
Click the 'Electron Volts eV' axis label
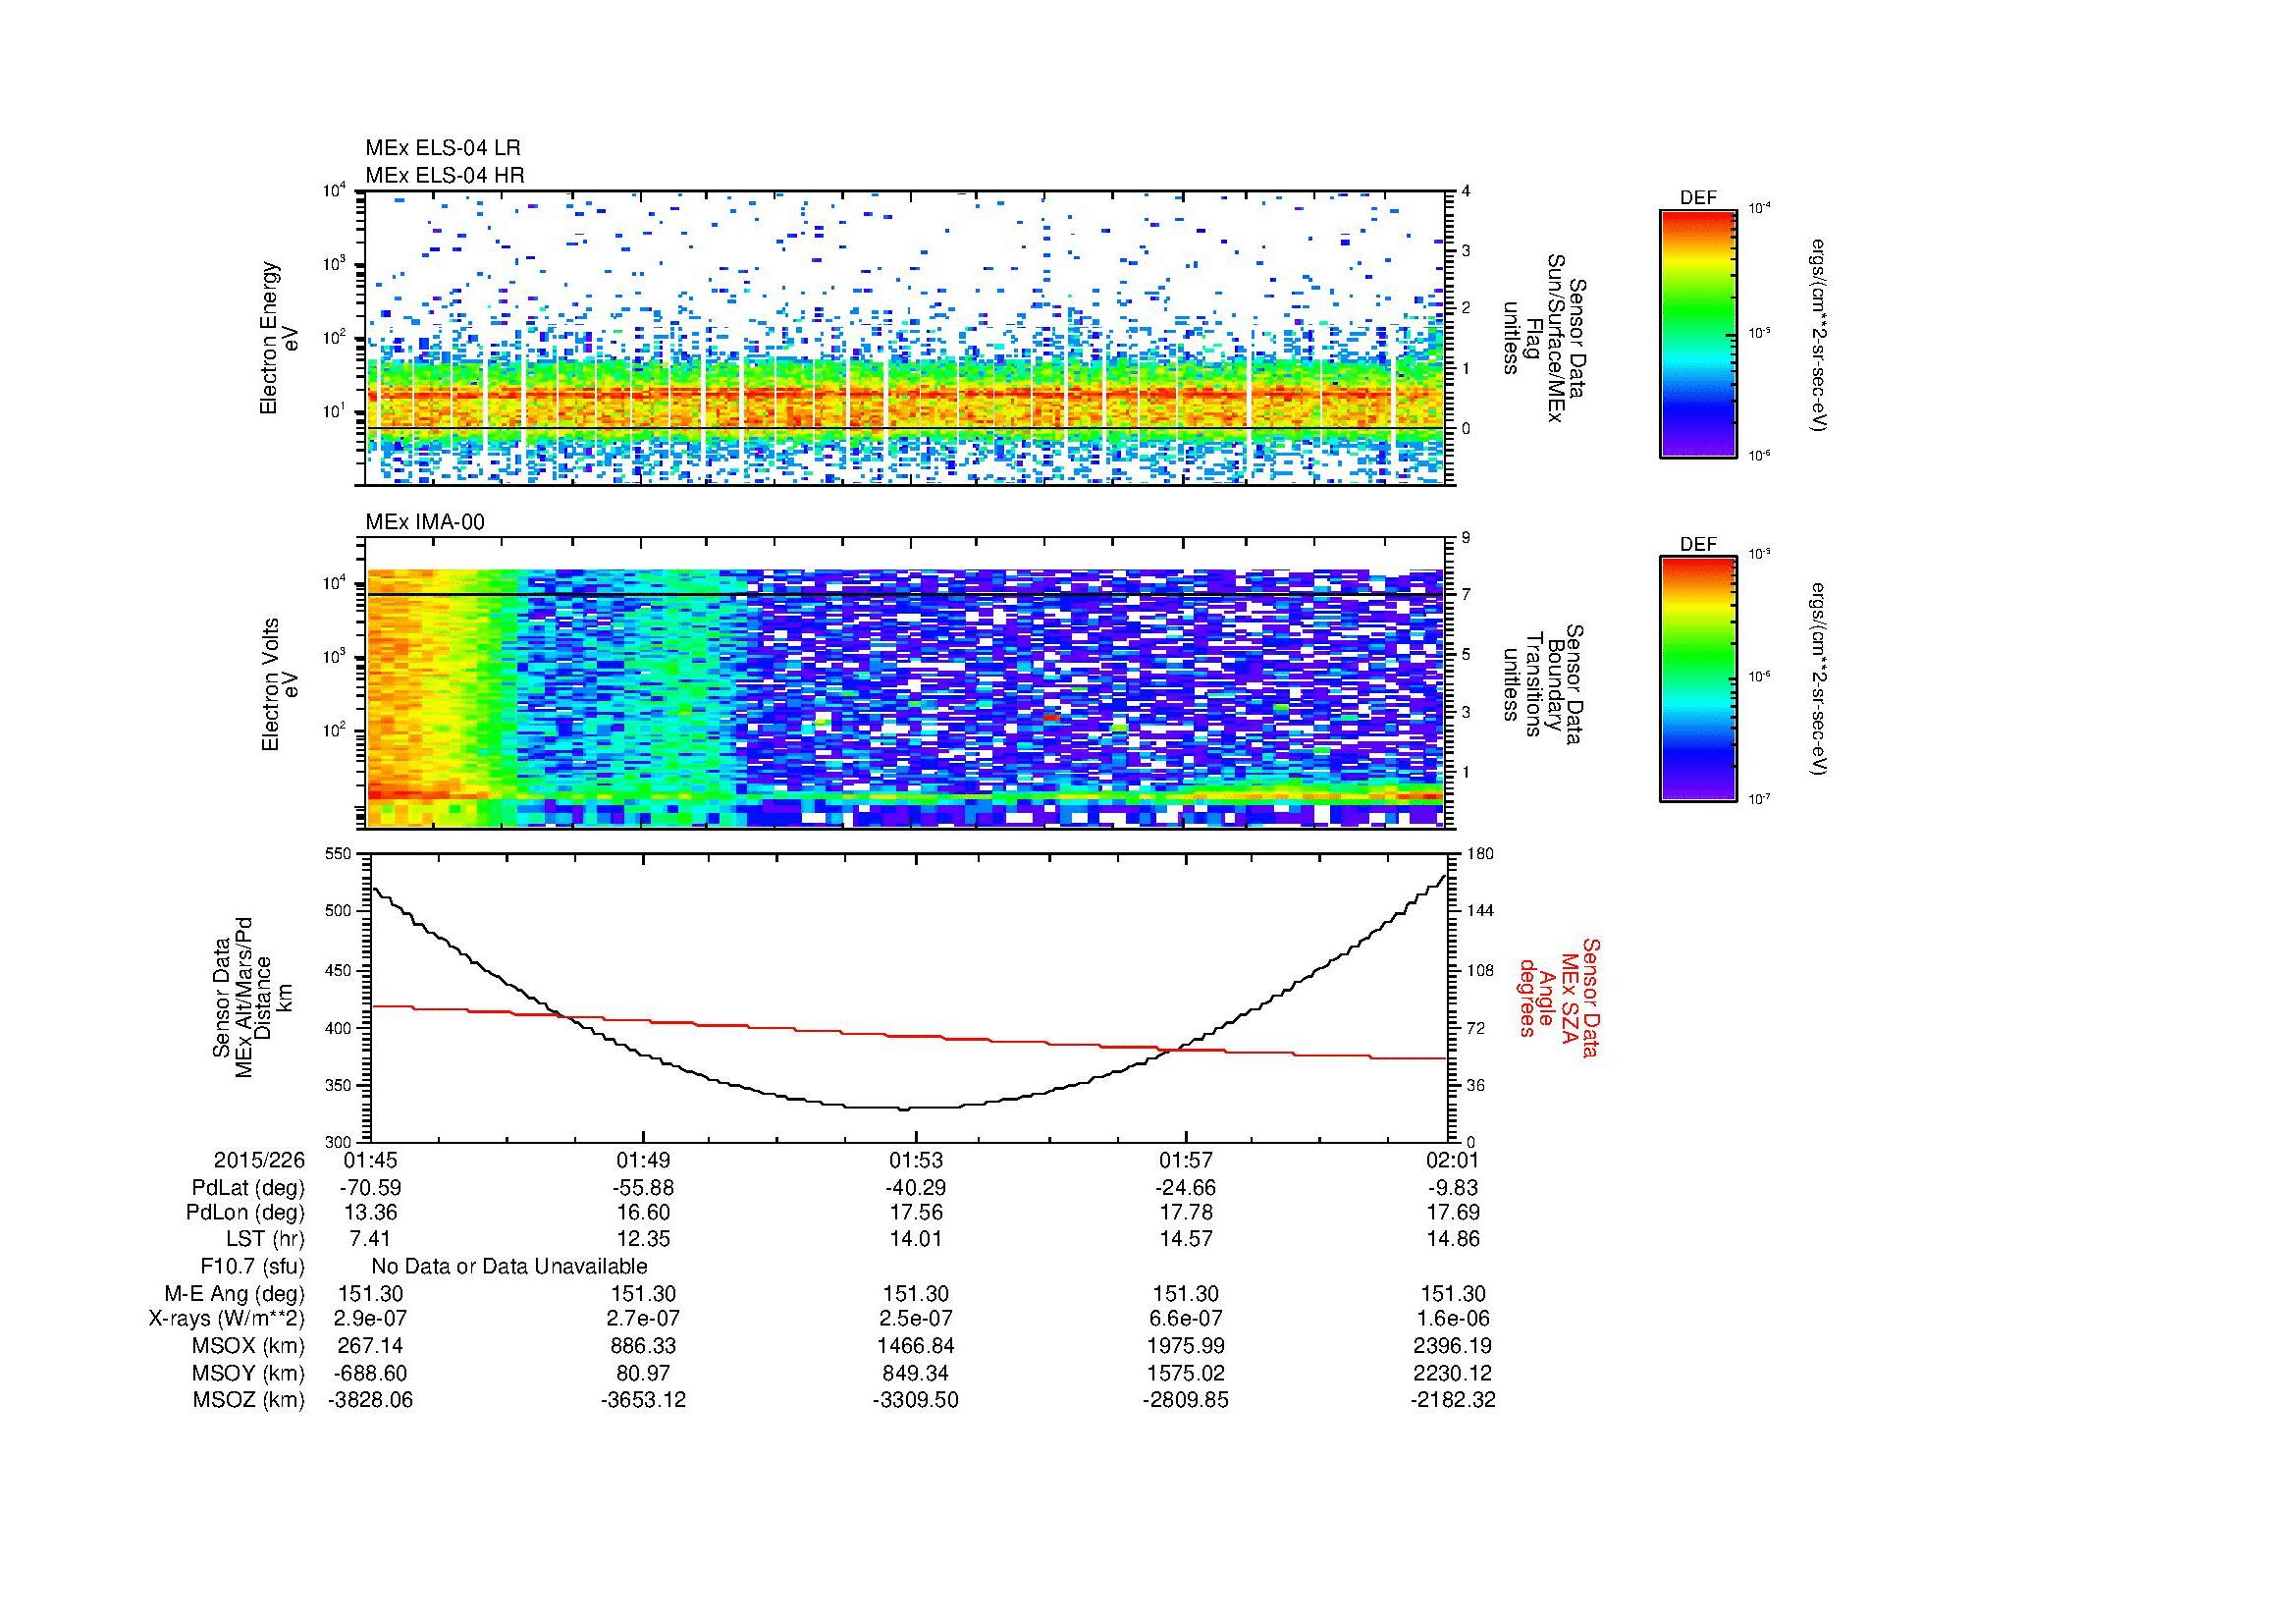pyautogui.click(x=279, y=684)
